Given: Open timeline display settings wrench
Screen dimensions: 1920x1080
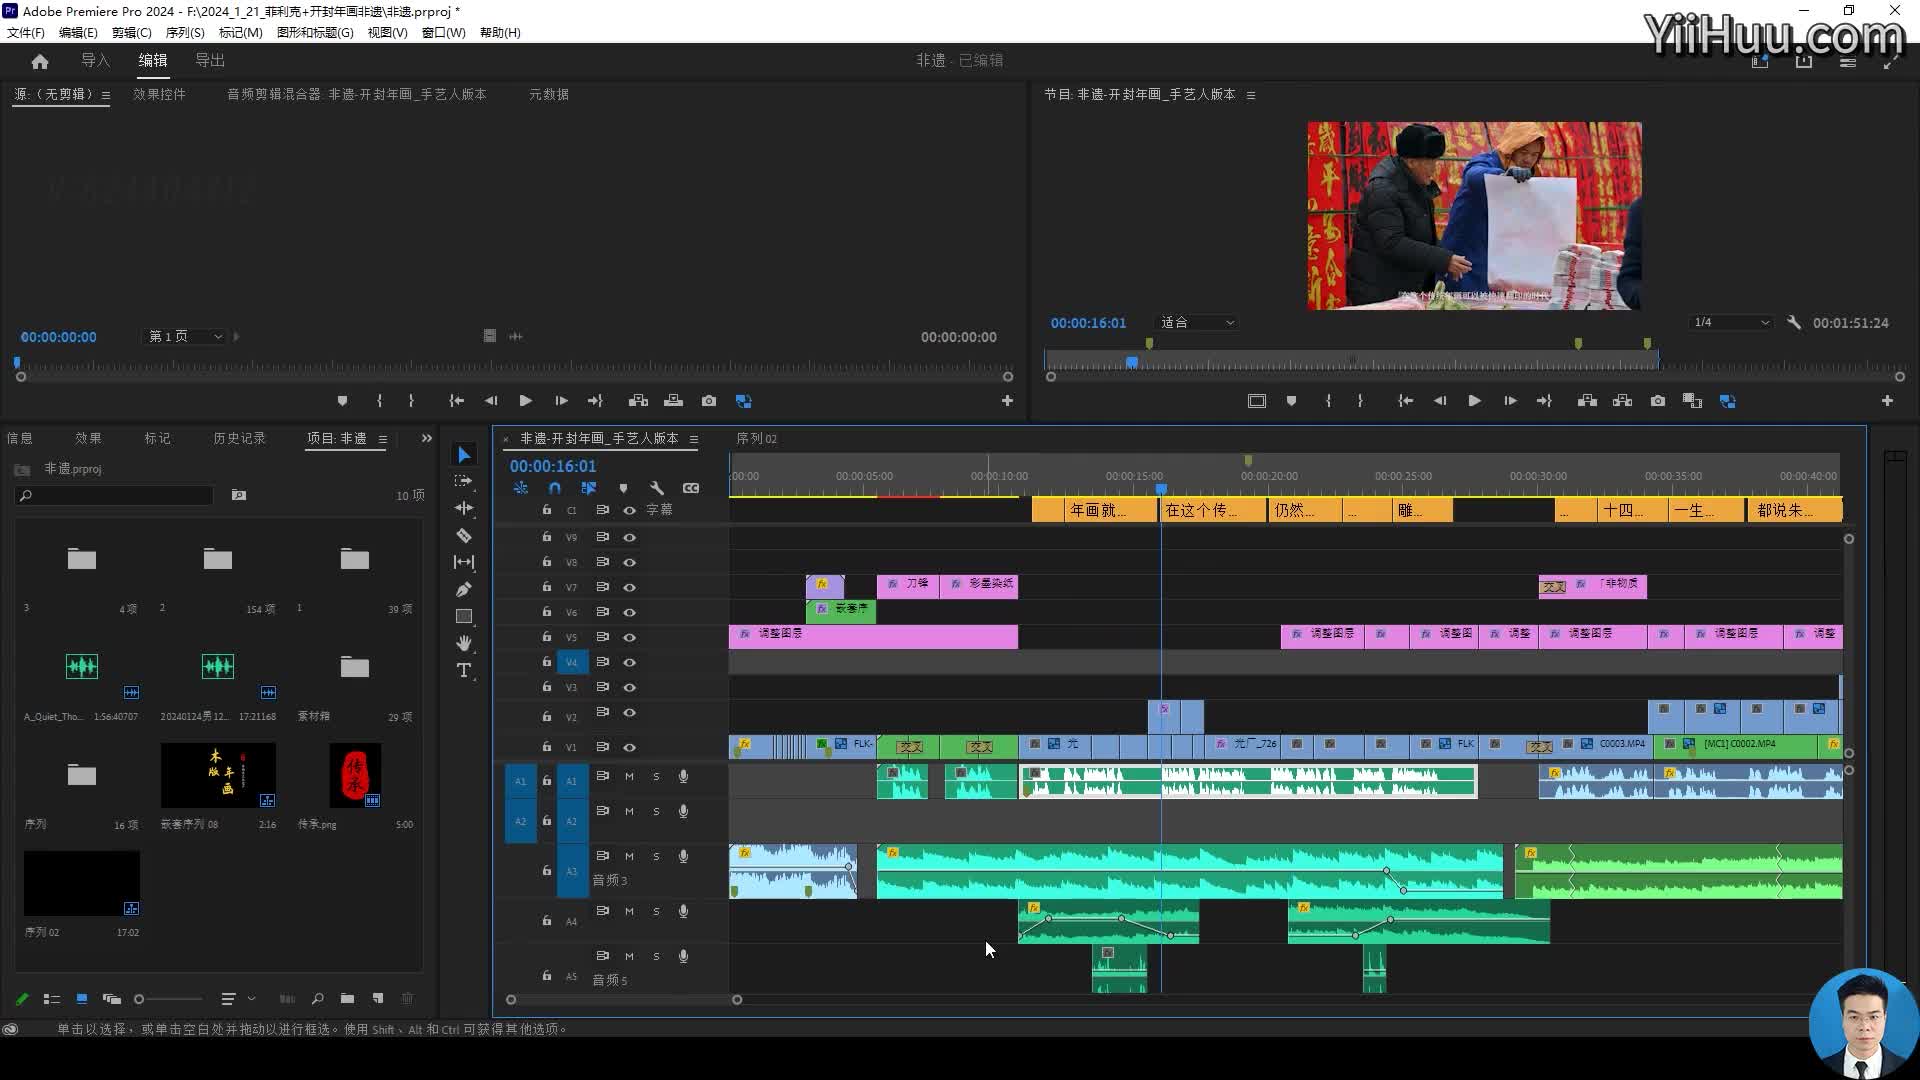Looking at the screenshot, I should pyautogui.click(x=657, y=488).
